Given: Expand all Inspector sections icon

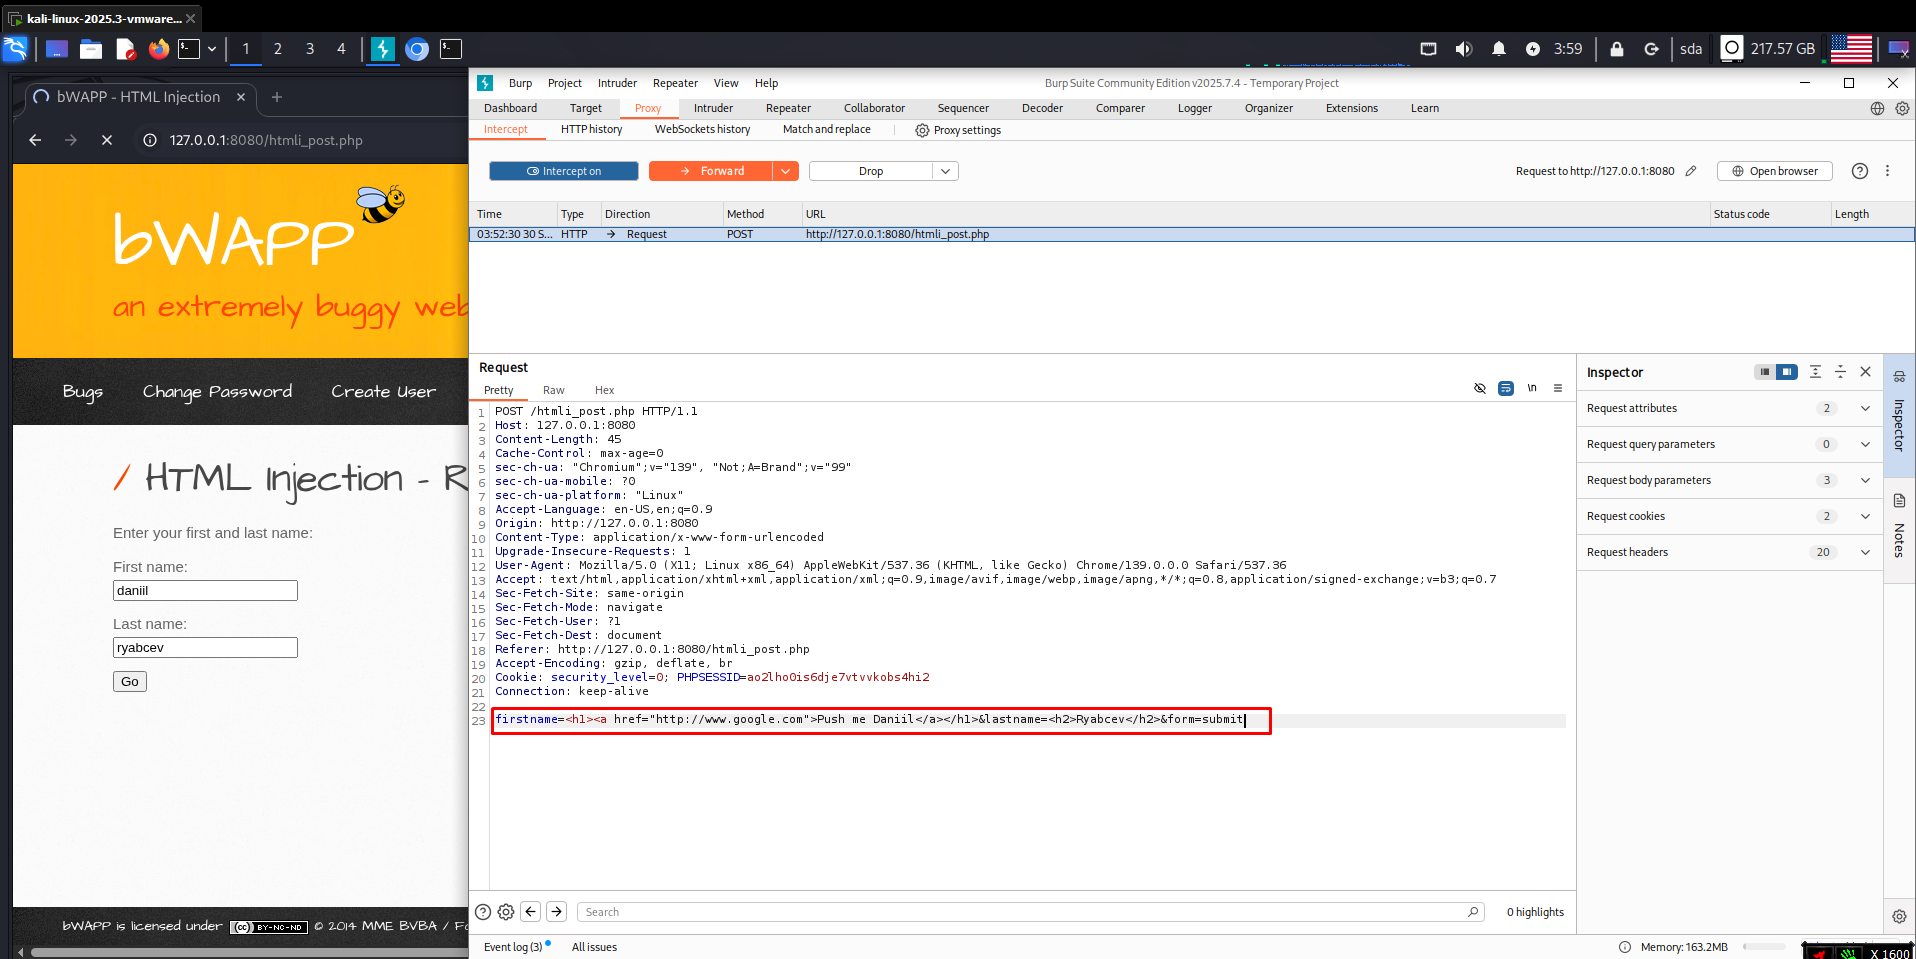Looking at the screenshot, I should point(1815,372).
